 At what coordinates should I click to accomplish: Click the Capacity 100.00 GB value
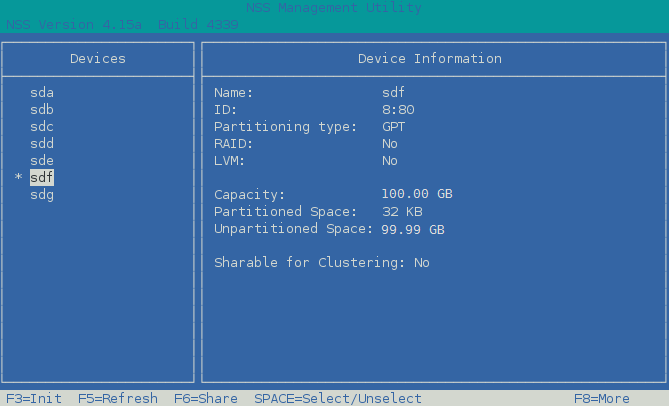tap(417, 195)
